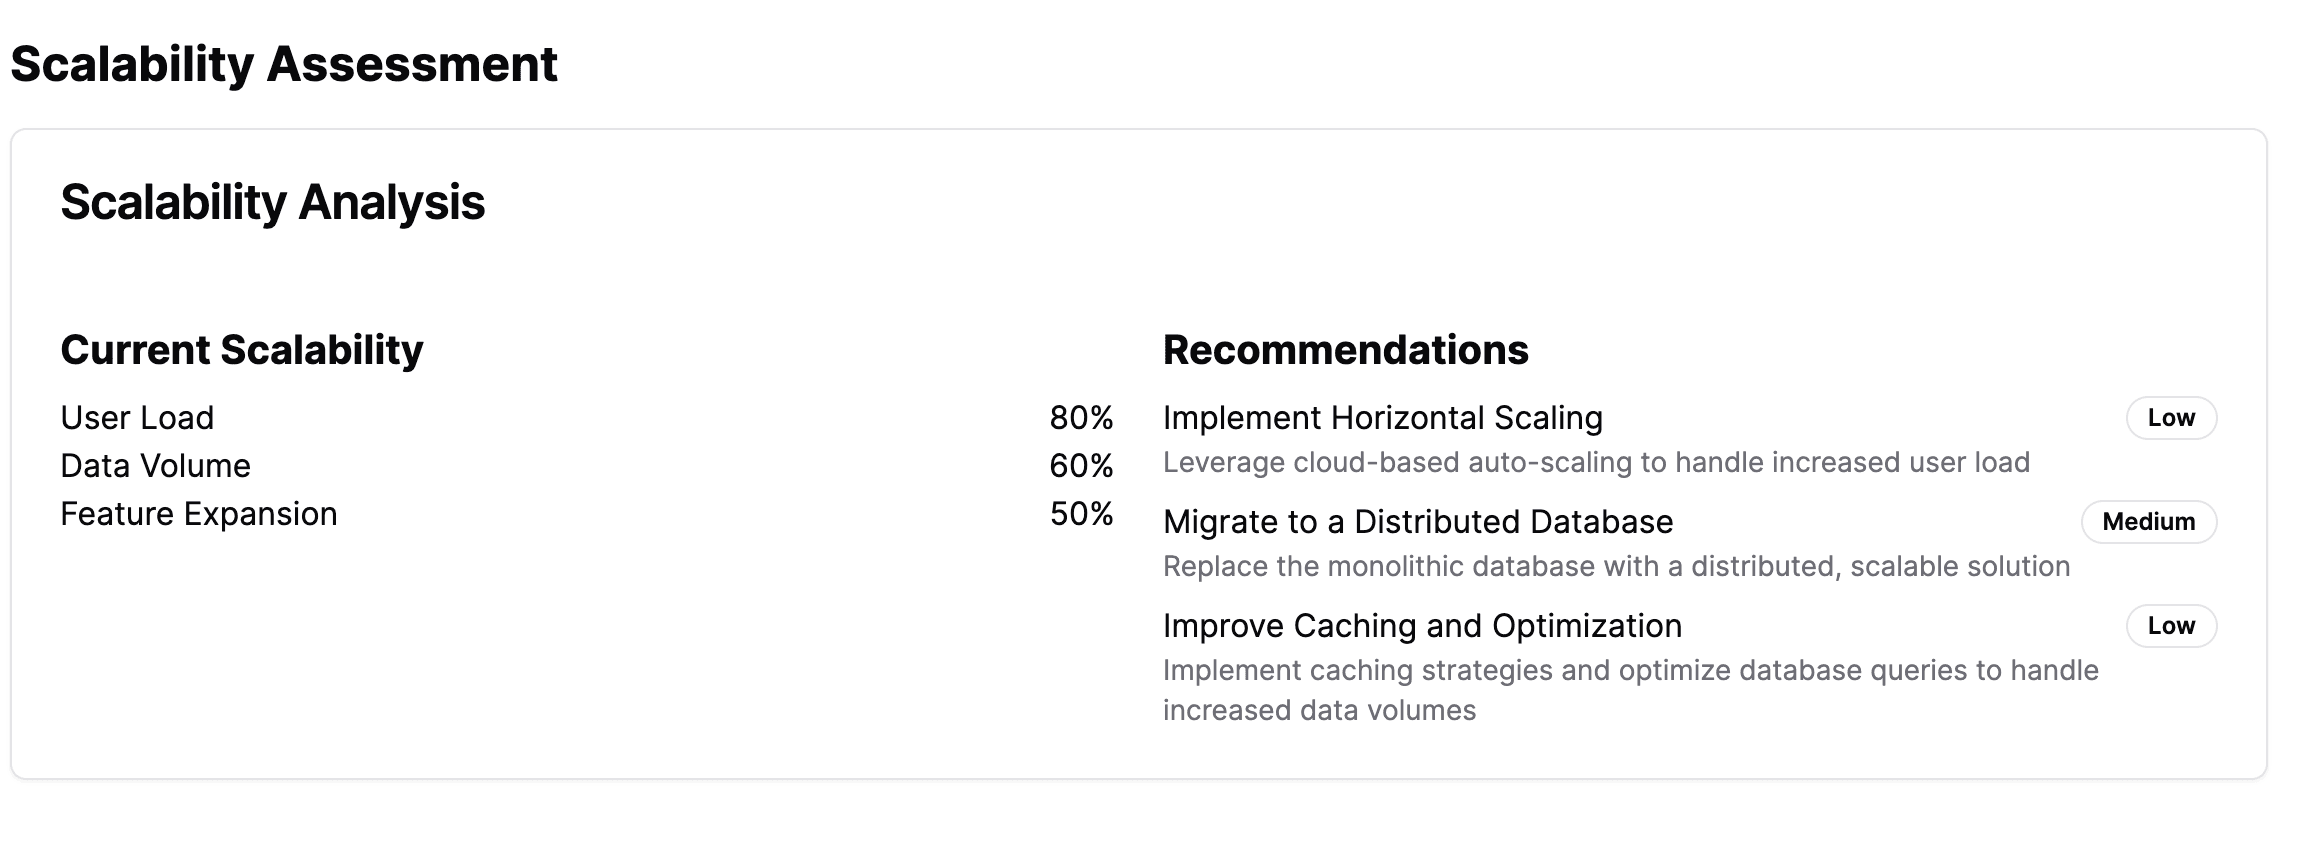Select Improve Caching and Optimization title

click(x=1422, y=626)
